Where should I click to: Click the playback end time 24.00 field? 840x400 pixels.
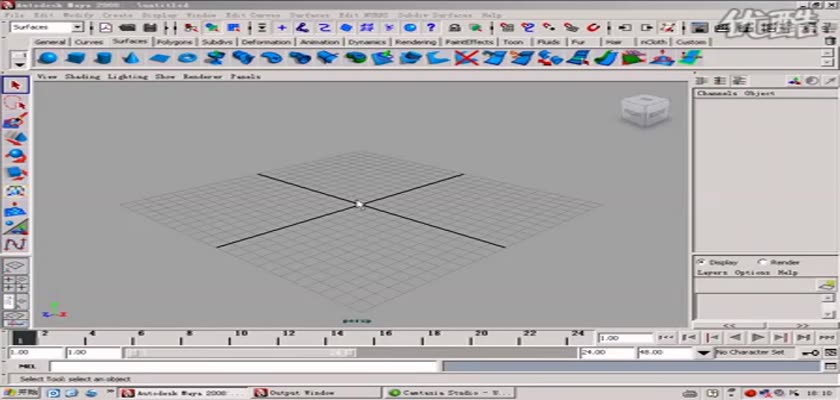(x=607, y=352)
